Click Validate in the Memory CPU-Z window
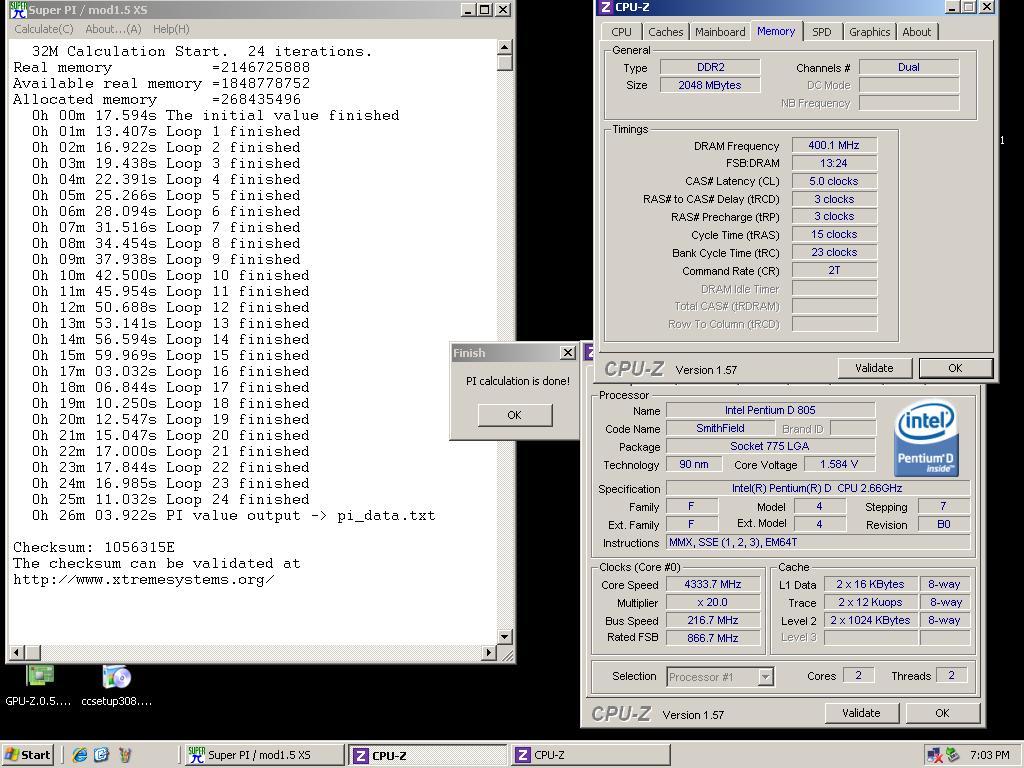Image resolution: width=1024 pixels, height=768 pixels. pos(874,368)
